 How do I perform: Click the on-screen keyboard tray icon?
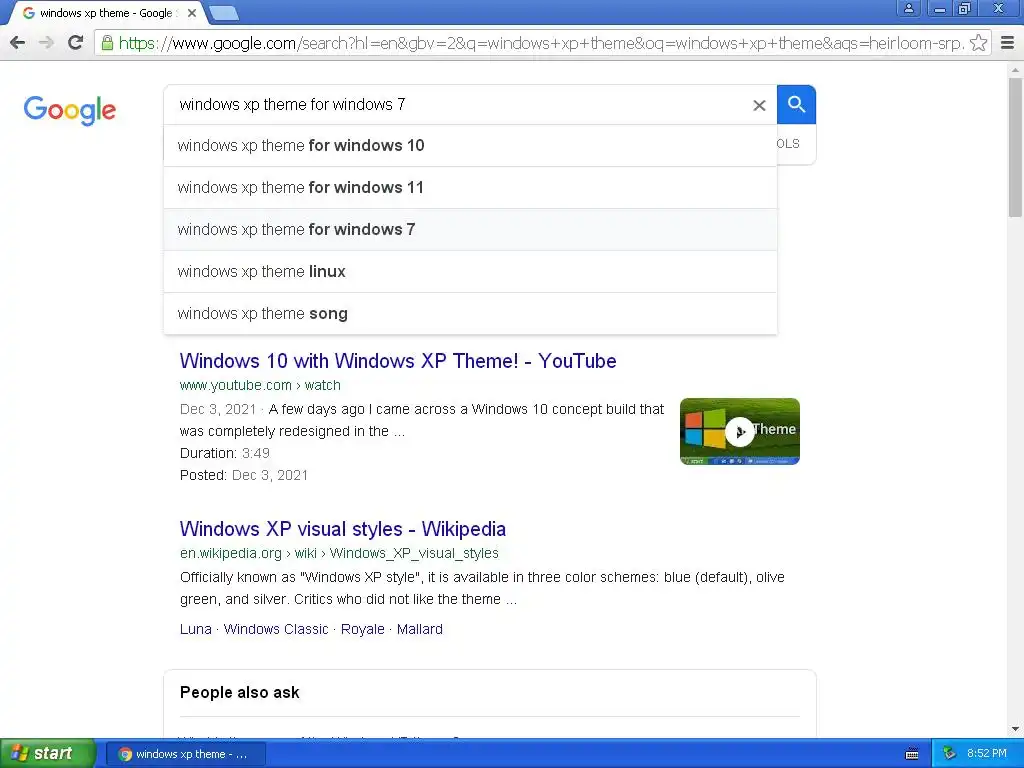click(x=912, y=754)
